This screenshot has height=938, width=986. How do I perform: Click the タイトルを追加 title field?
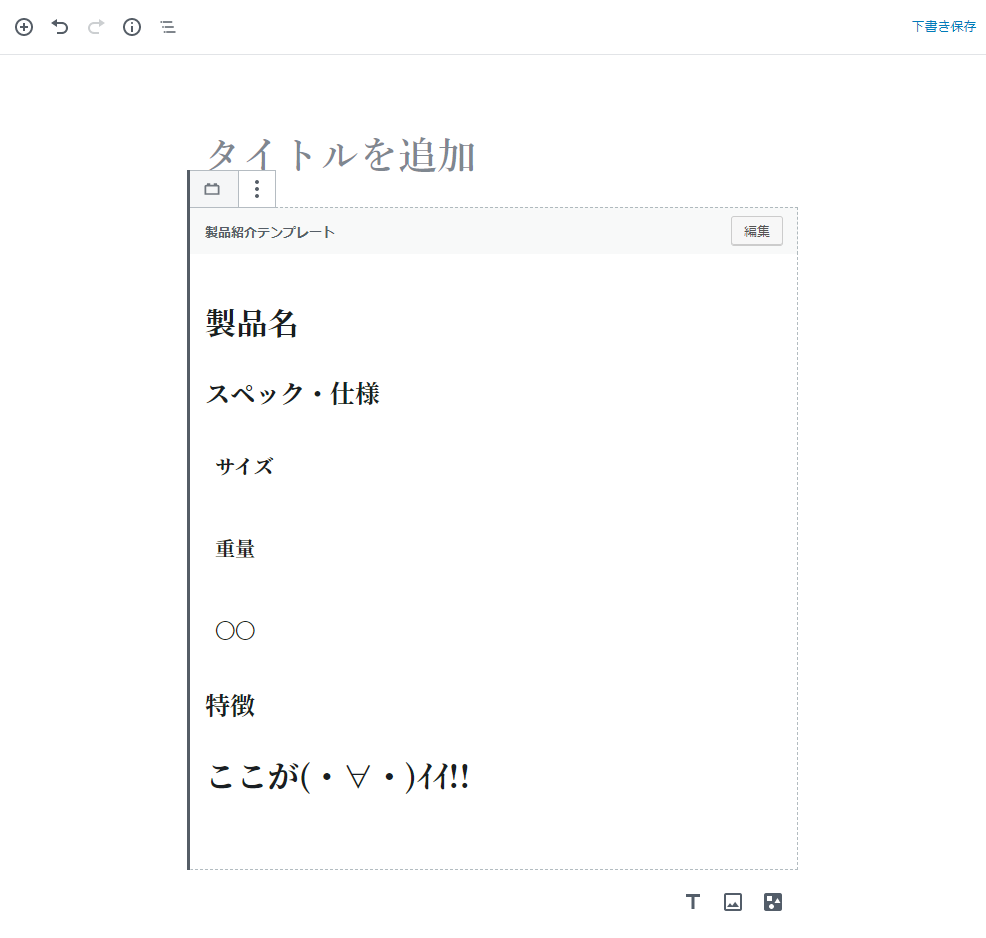pyautogui.click(x=341, y=154)
